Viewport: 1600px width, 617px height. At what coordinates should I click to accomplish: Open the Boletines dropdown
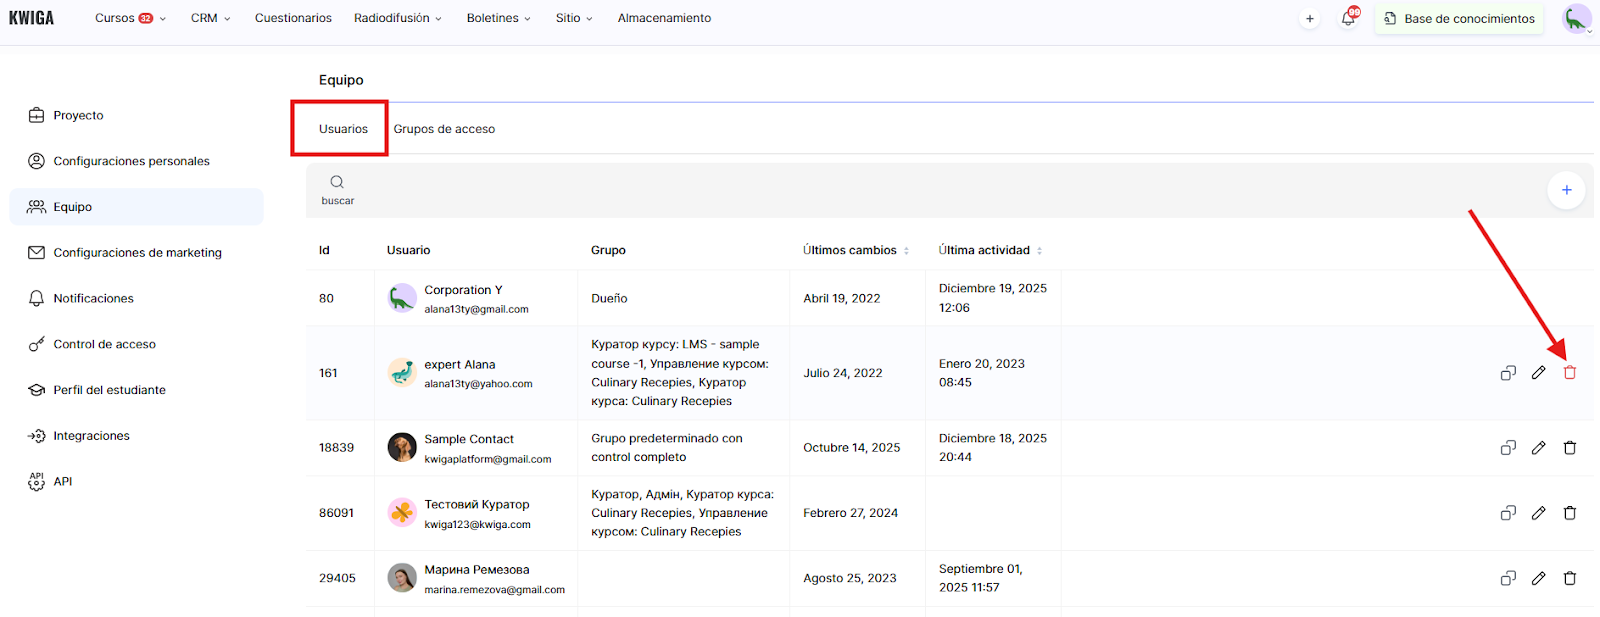pyautogui.click(x=498, y=18)
